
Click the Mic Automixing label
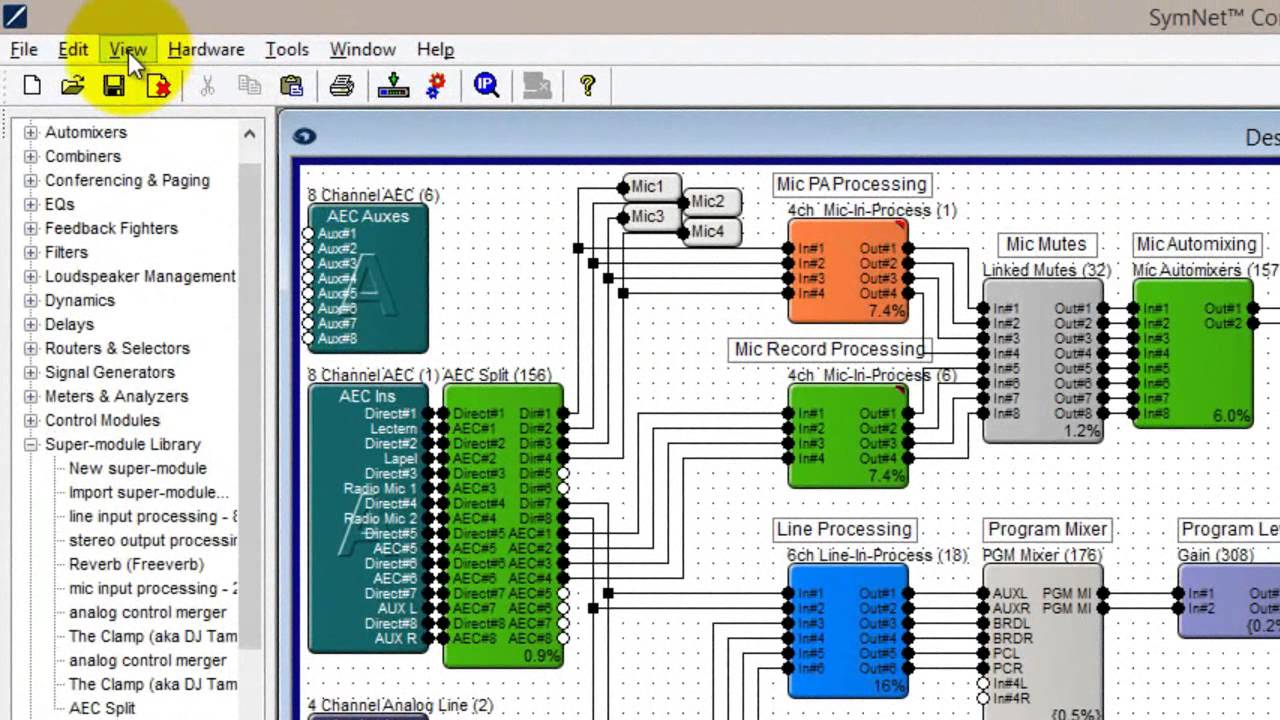click(1197, 244)
